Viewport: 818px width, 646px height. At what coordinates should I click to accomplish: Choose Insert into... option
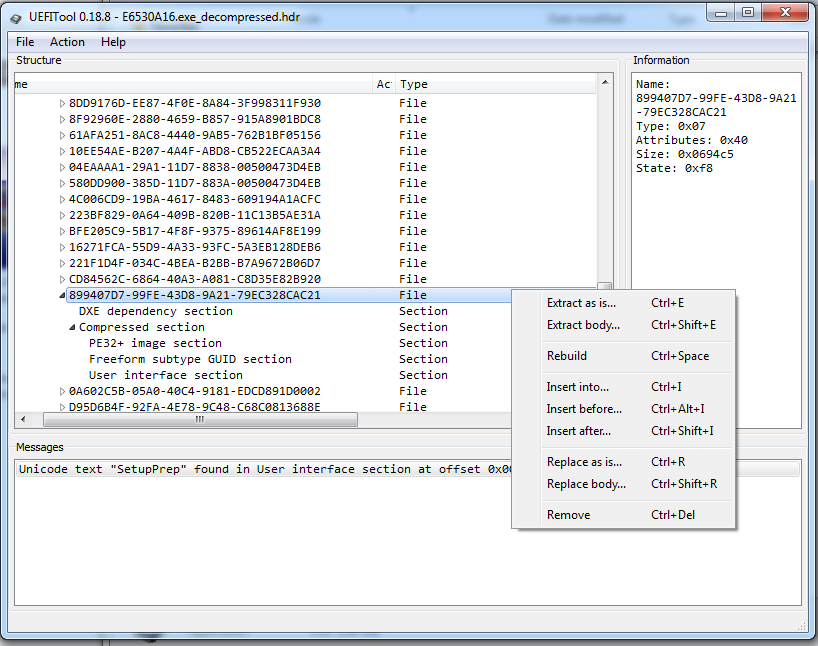click(x=623, y=387)
